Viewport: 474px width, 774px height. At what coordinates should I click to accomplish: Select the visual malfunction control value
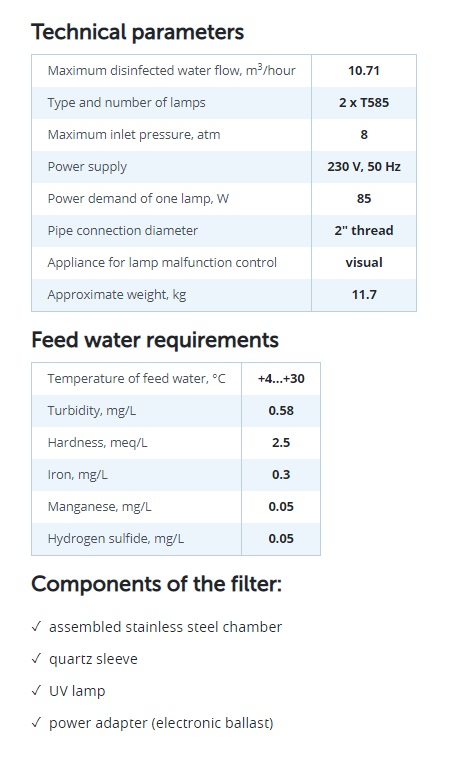coord(364,263)
